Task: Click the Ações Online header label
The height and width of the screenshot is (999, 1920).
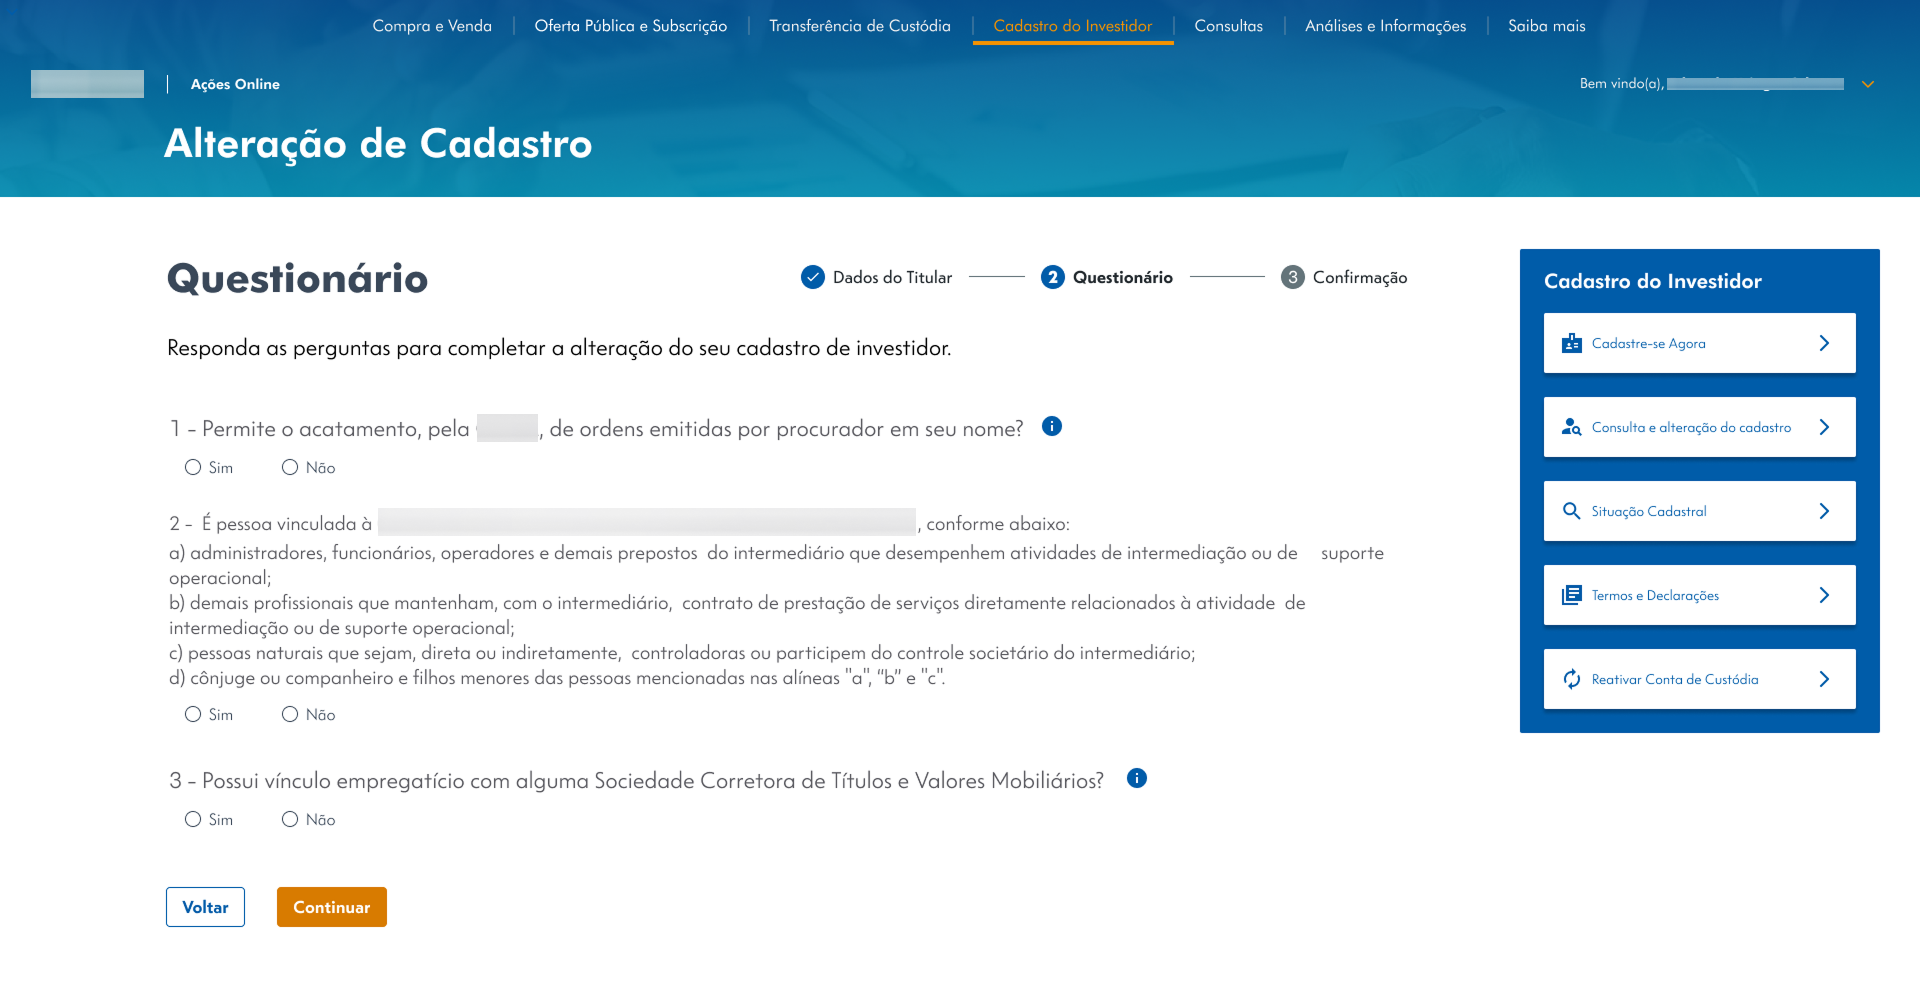Action: pos(235,84)
